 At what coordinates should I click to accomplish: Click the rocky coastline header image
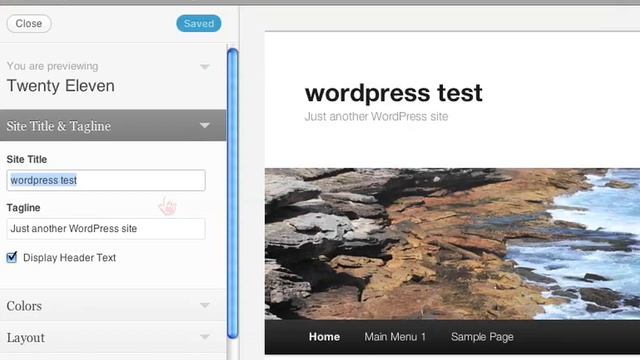[x=452, y=244]
